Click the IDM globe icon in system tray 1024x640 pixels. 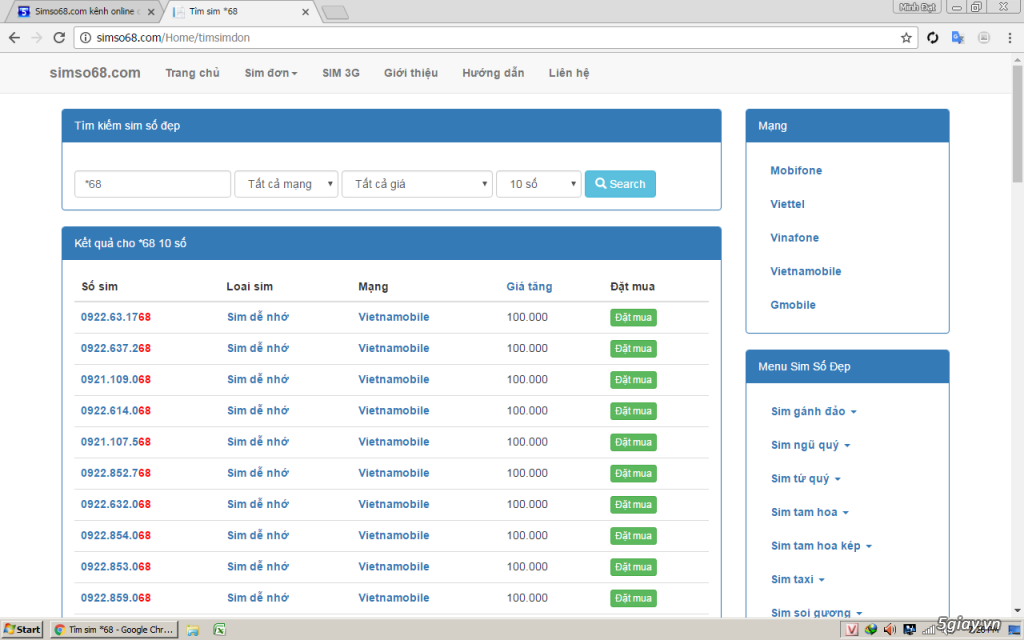(871, 630)
